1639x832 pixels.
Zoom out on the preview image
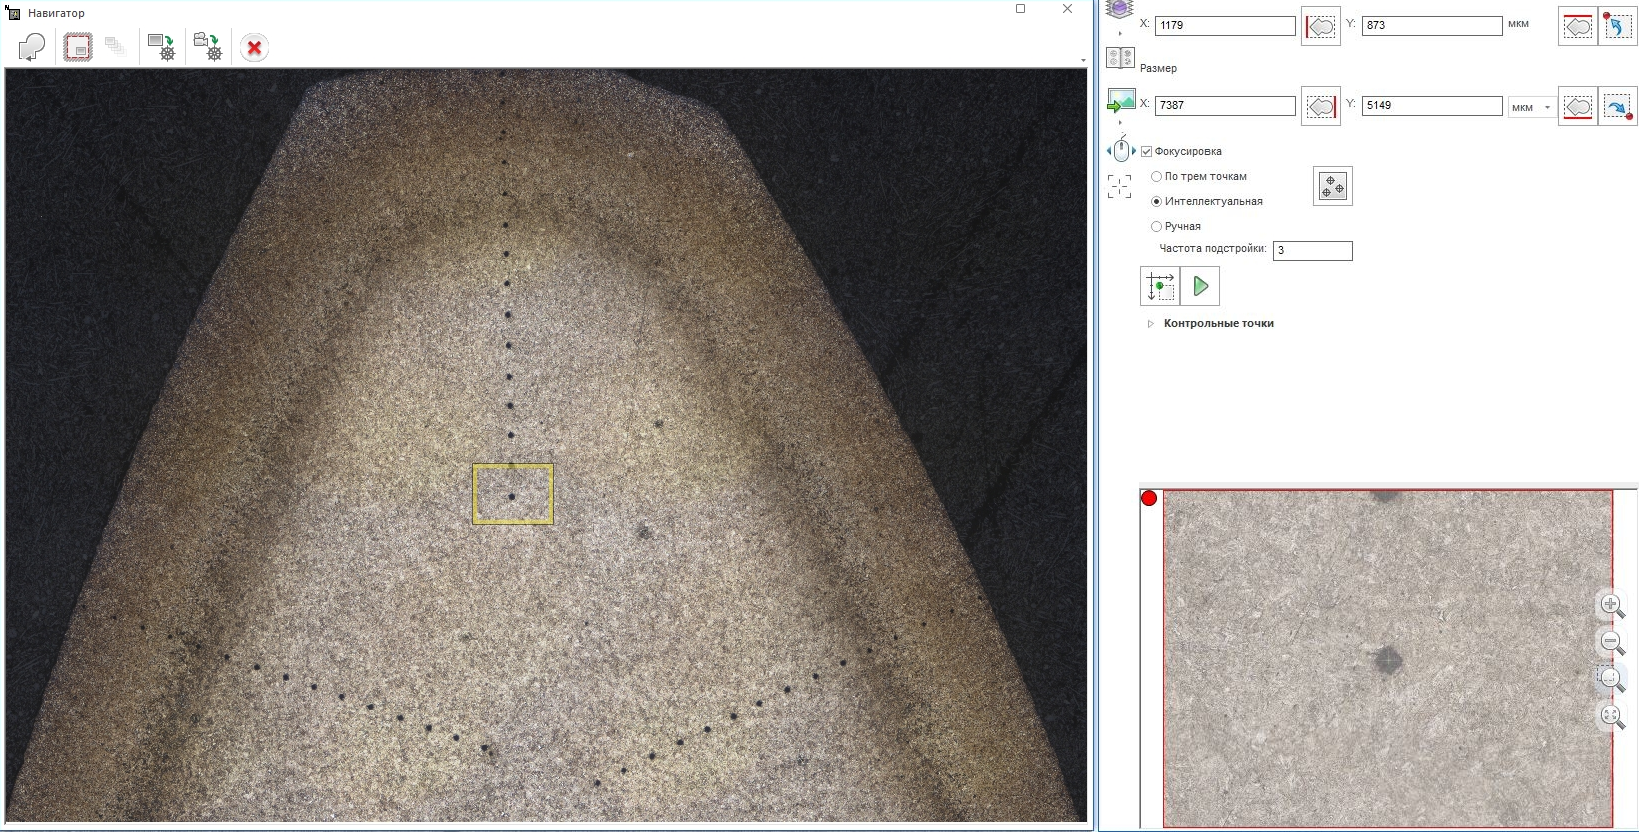coord(1611,642)
